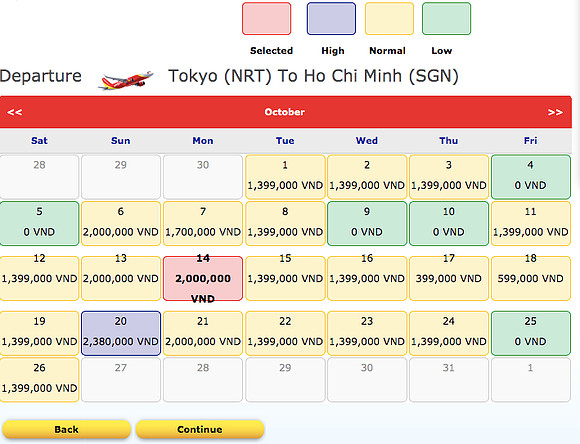The height and width of the screenshot is (444, 580).
Task: Choose October 16 departure date
Action: coord(367,278)
